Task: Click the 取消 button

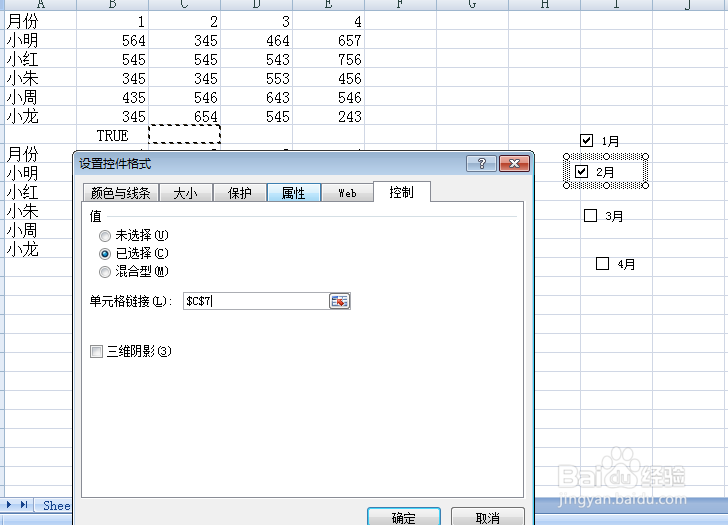Action: (488, 517)
